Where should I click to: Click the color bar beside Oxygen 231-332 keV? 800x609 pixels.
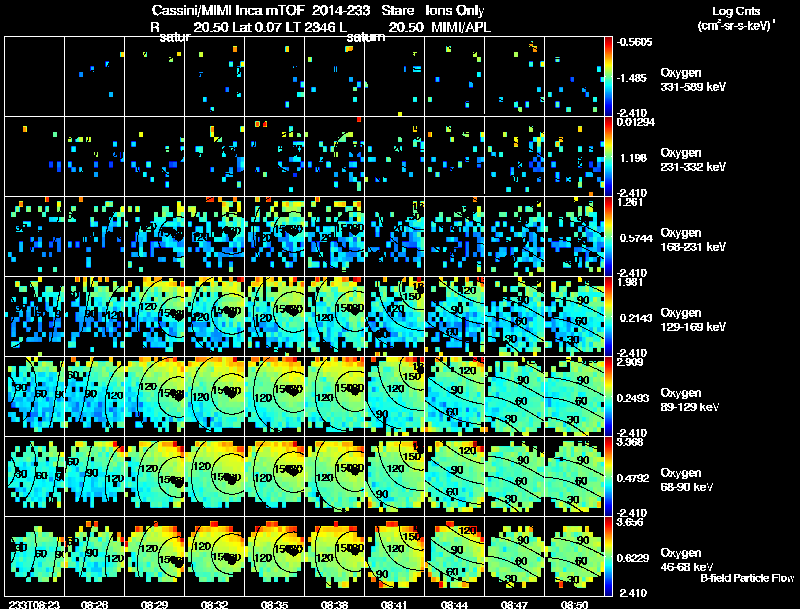coord(608,157)
